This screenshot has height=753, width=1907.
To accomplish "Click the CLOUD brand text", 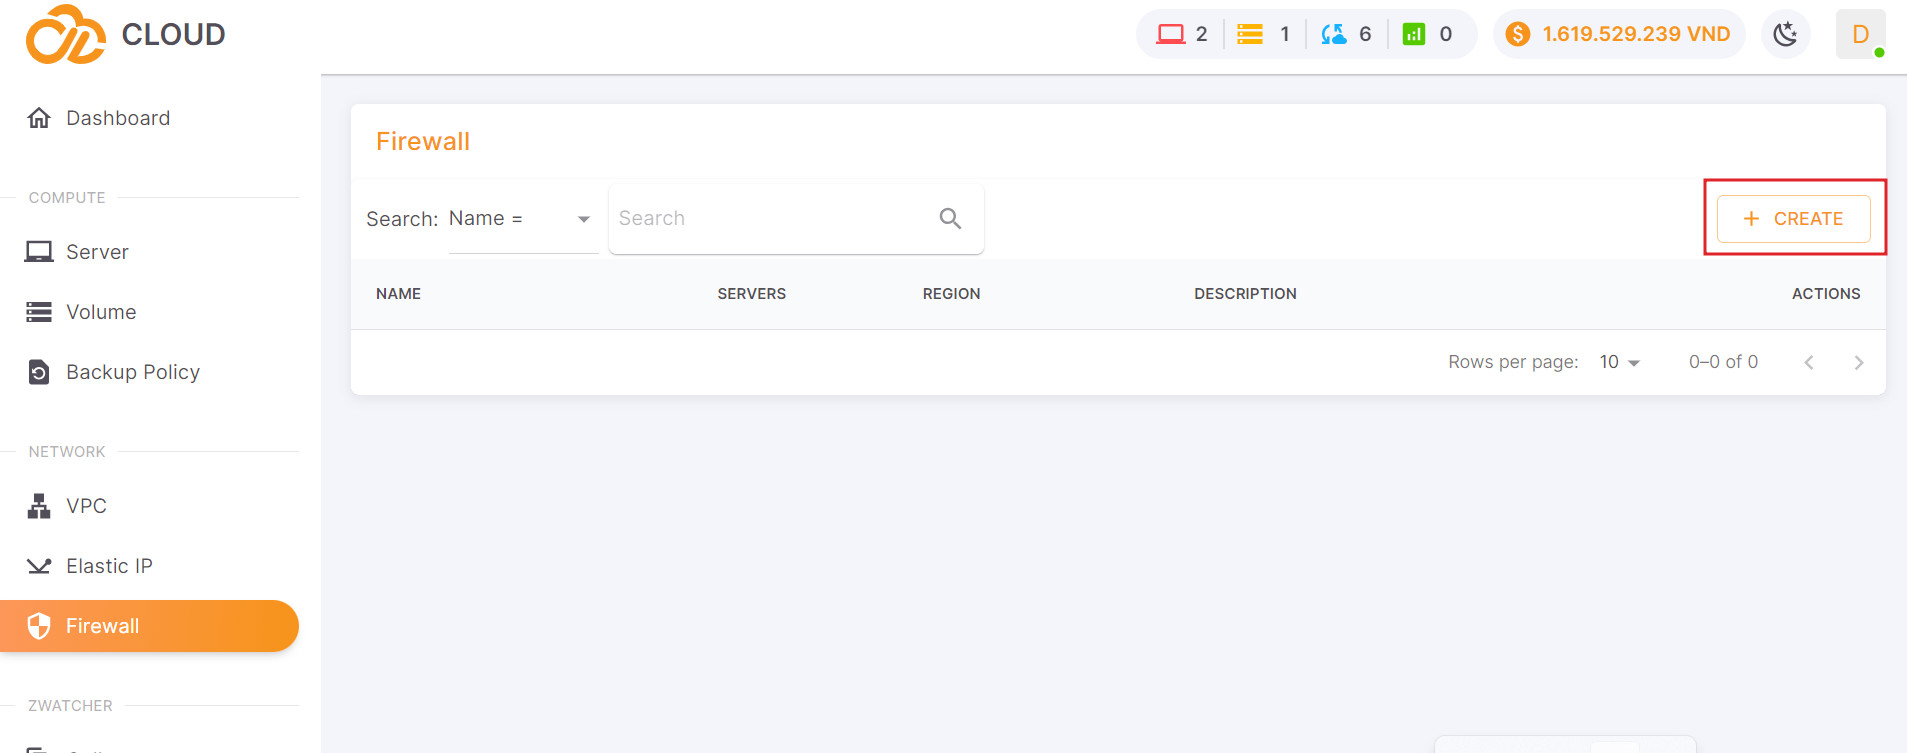I will [173, 34].
